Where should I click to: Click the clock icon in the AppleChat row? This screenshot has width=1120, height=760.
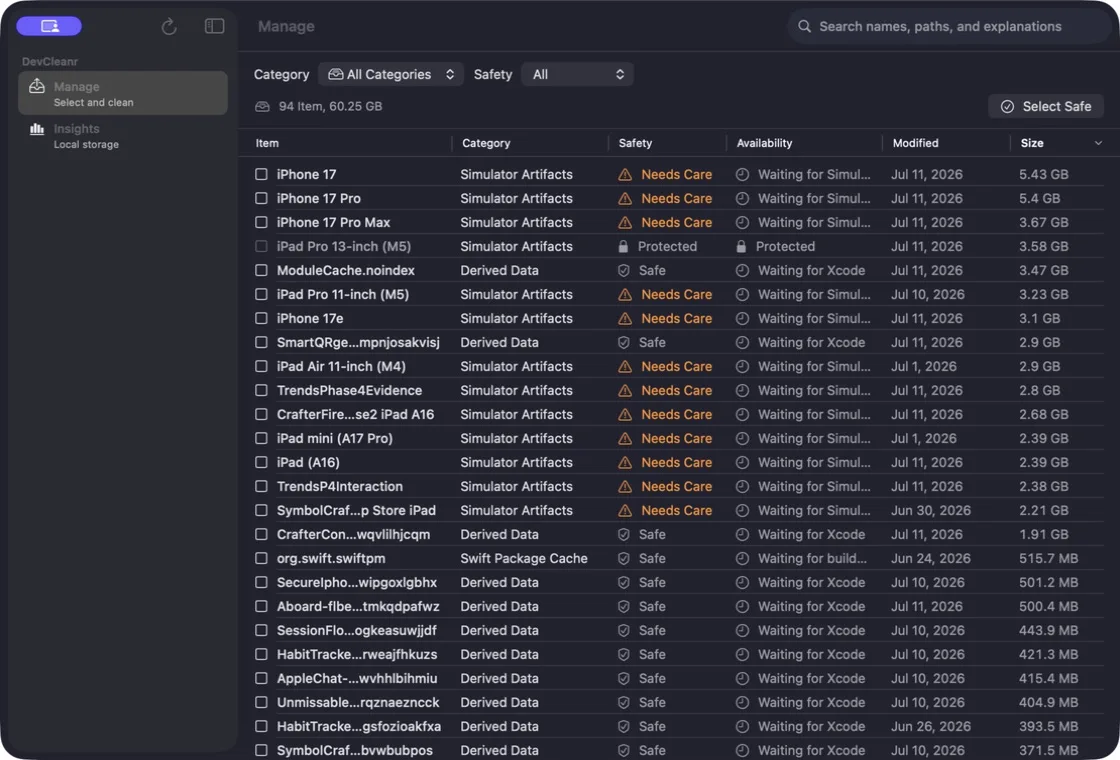tap(742, 679)
